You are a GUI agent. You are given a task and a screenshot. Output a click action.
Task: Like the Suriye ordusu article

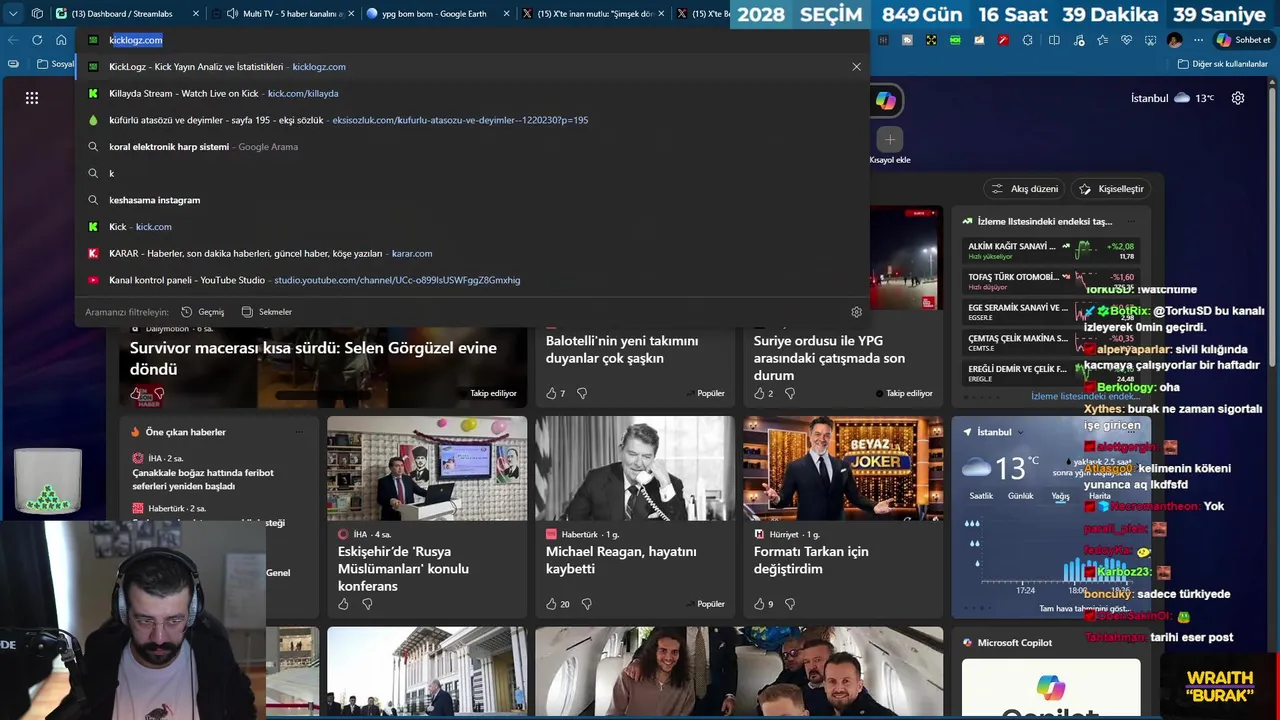point(759,393)
